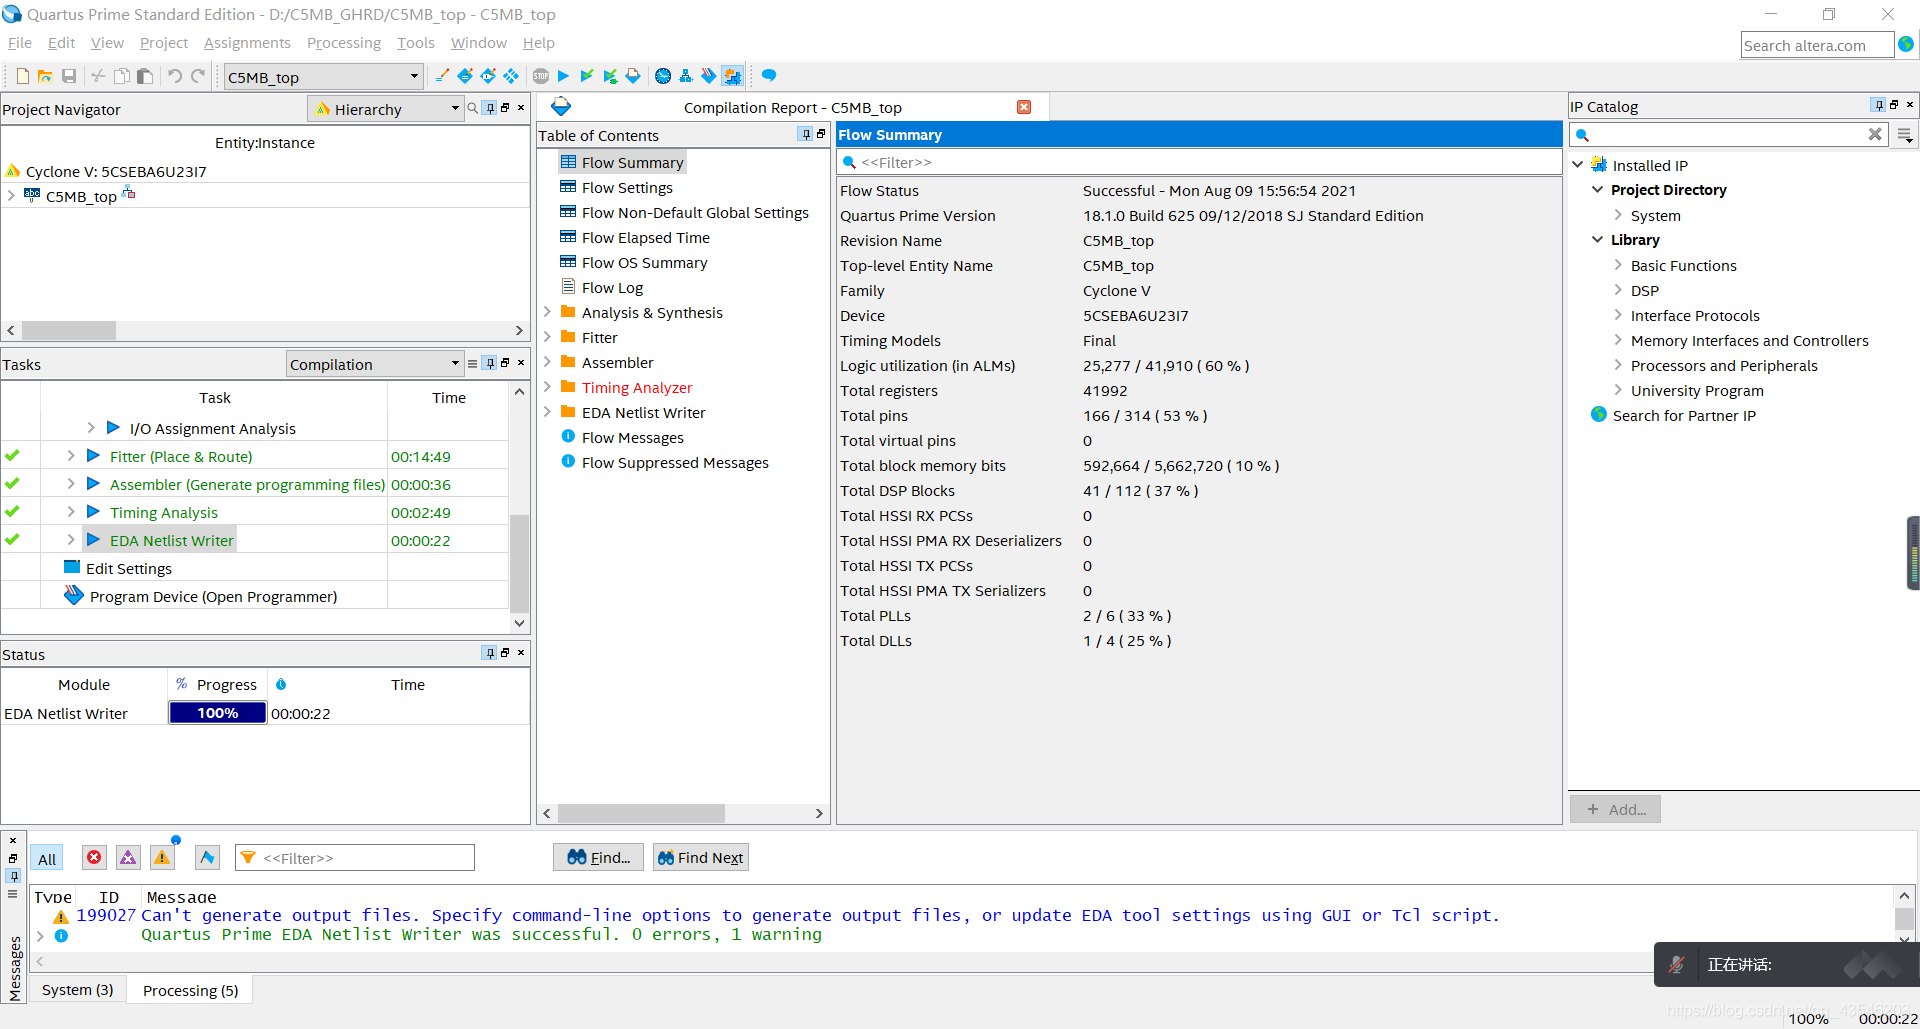Toggle info messages flag filter button
1920x1029 pixels.
click(x=207, y=857)
